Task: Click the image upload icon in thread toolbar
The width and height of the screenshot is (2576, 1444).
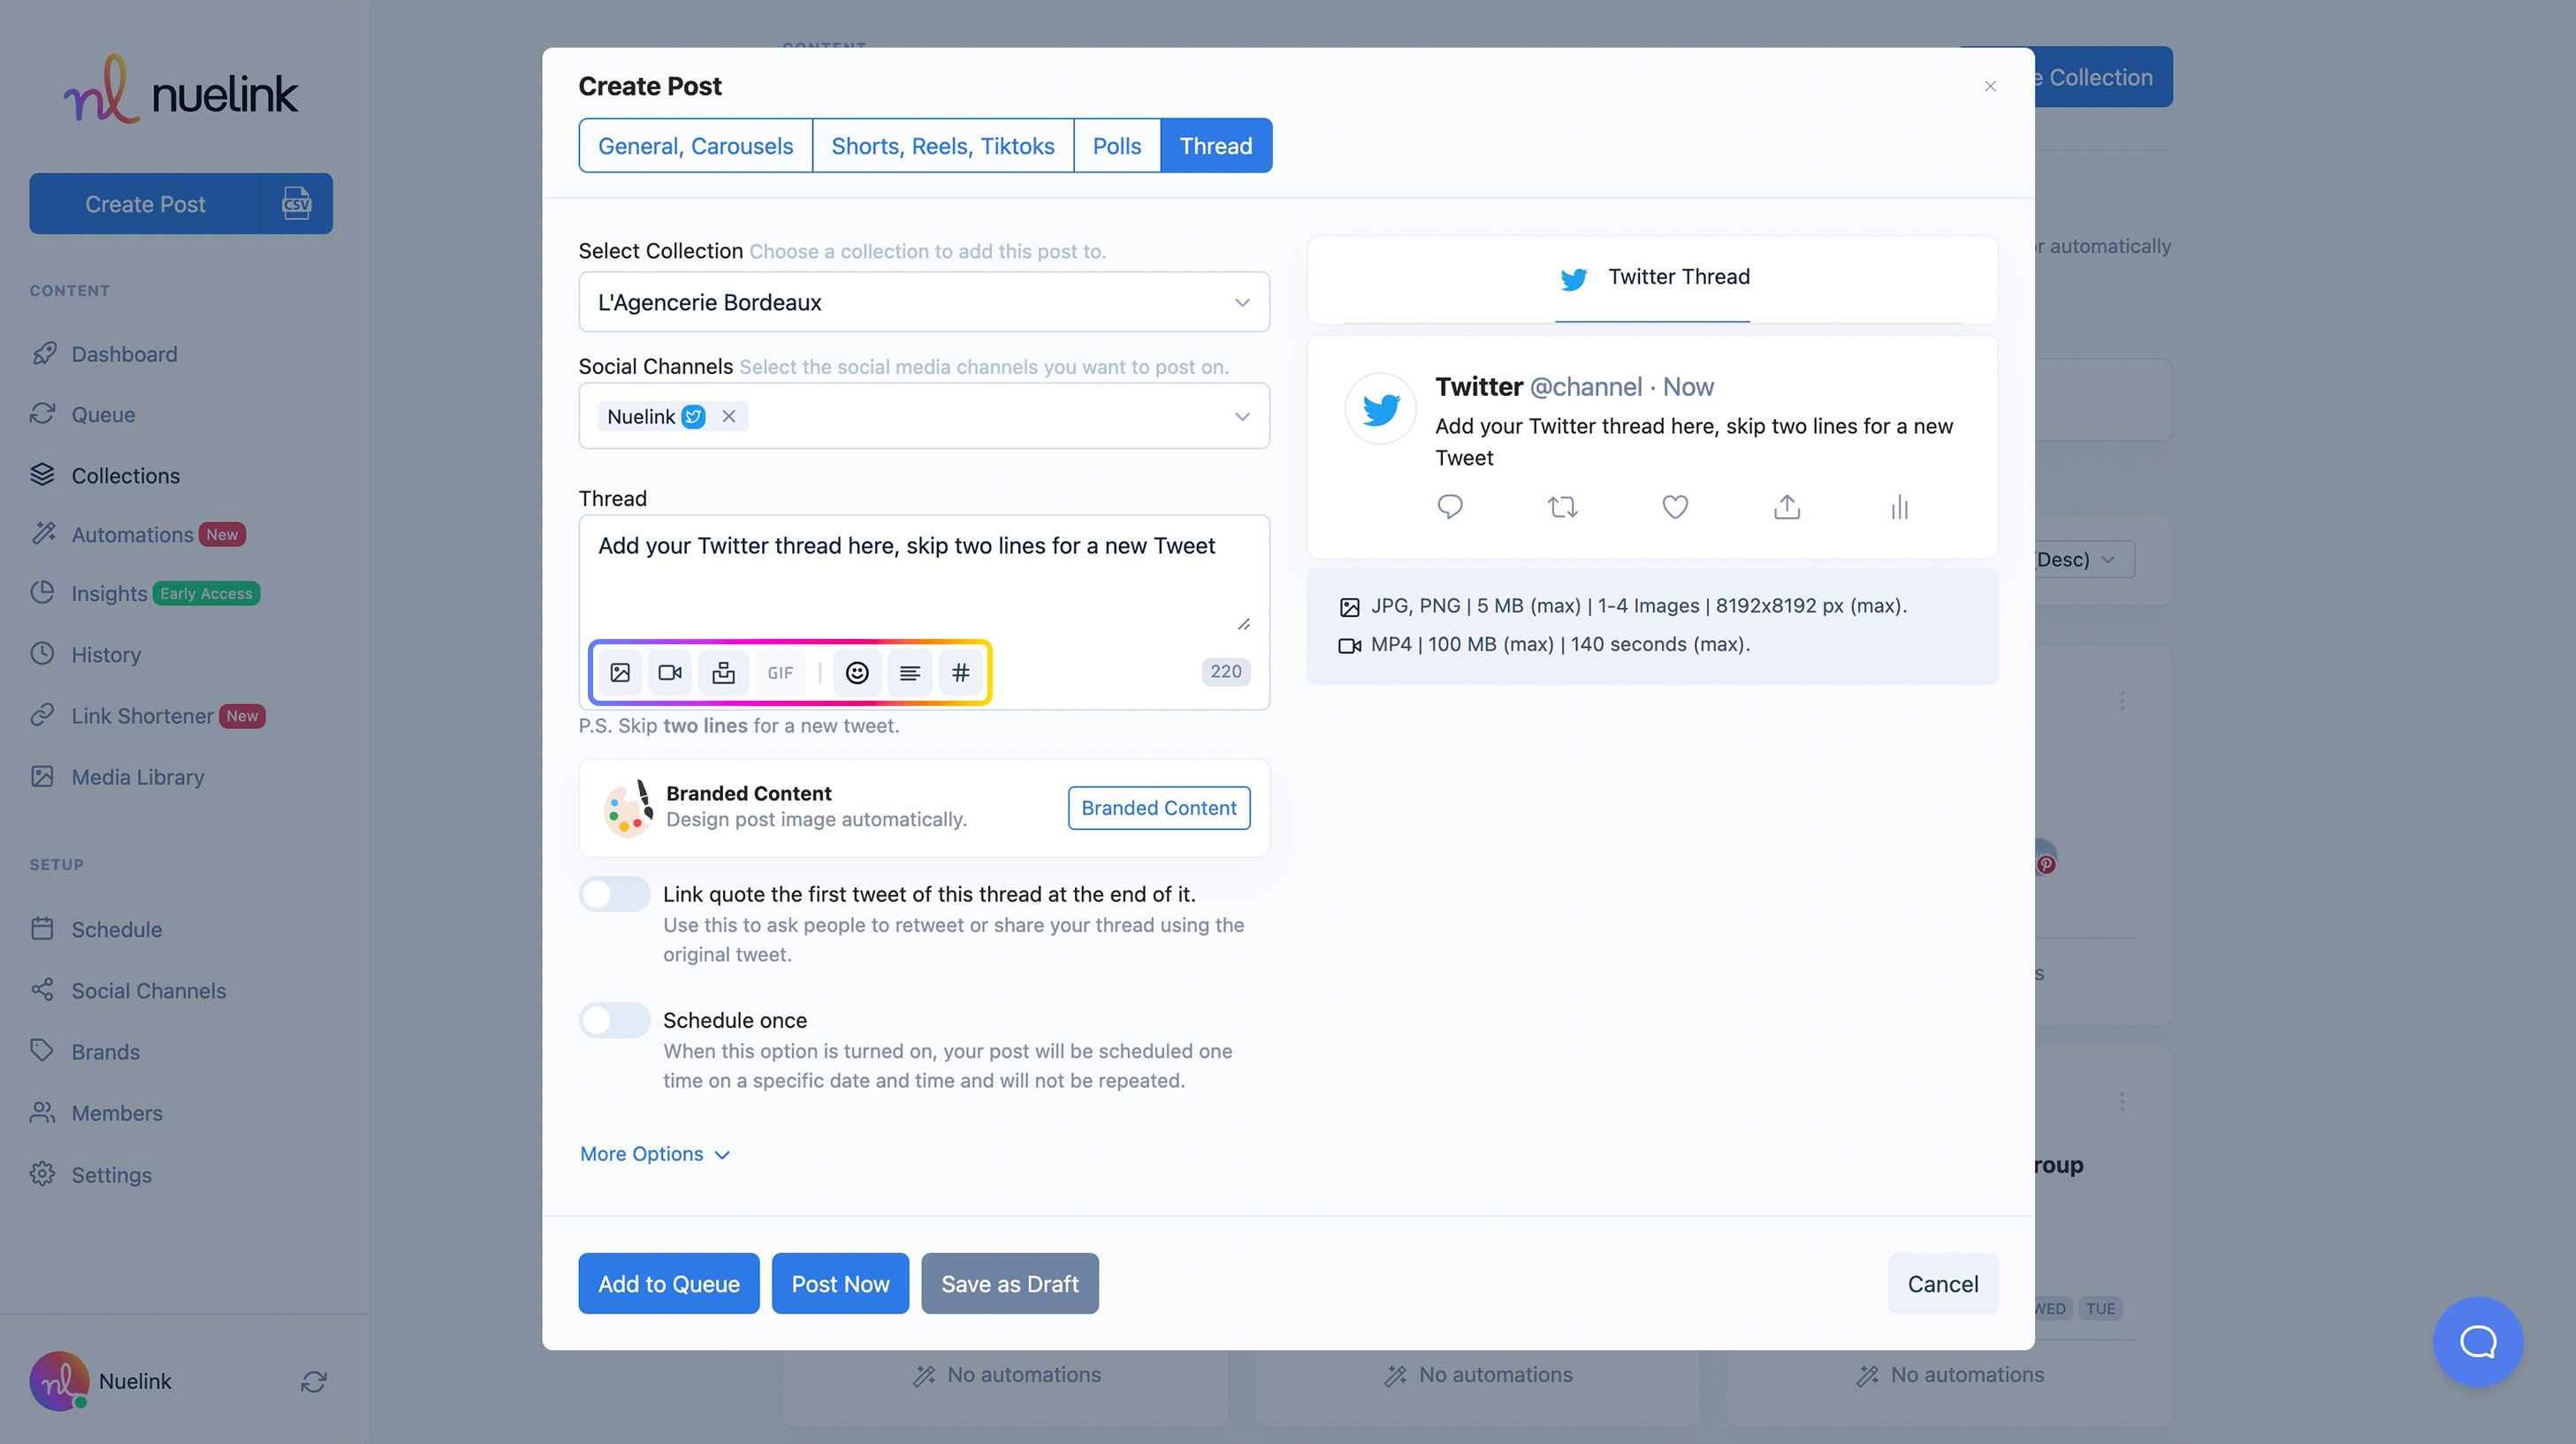Action: pyautogui.click(x=620, y=672)
